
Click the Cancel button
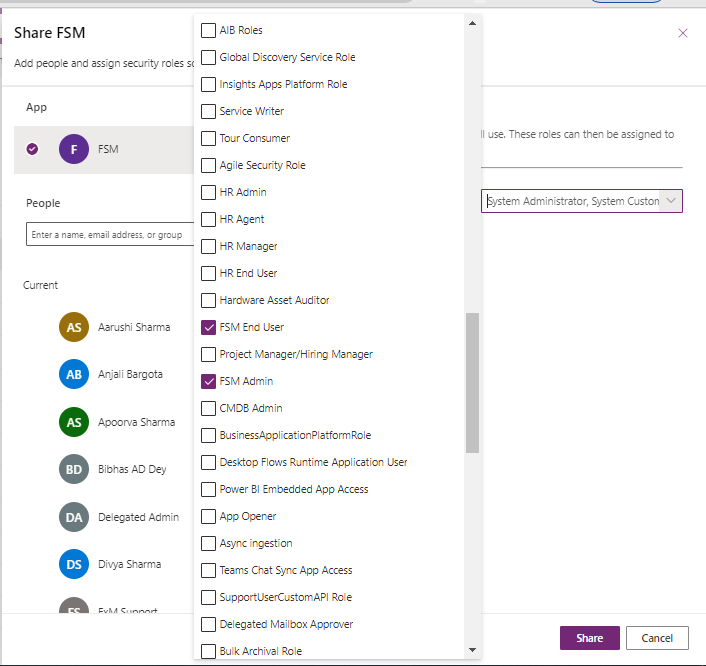point(657,638)
